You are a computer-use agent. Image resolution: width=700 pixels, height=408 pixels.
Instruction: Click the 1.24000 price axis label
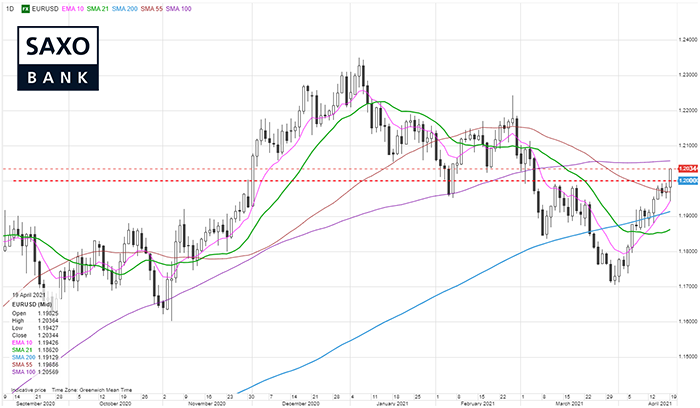pos(688,40)
